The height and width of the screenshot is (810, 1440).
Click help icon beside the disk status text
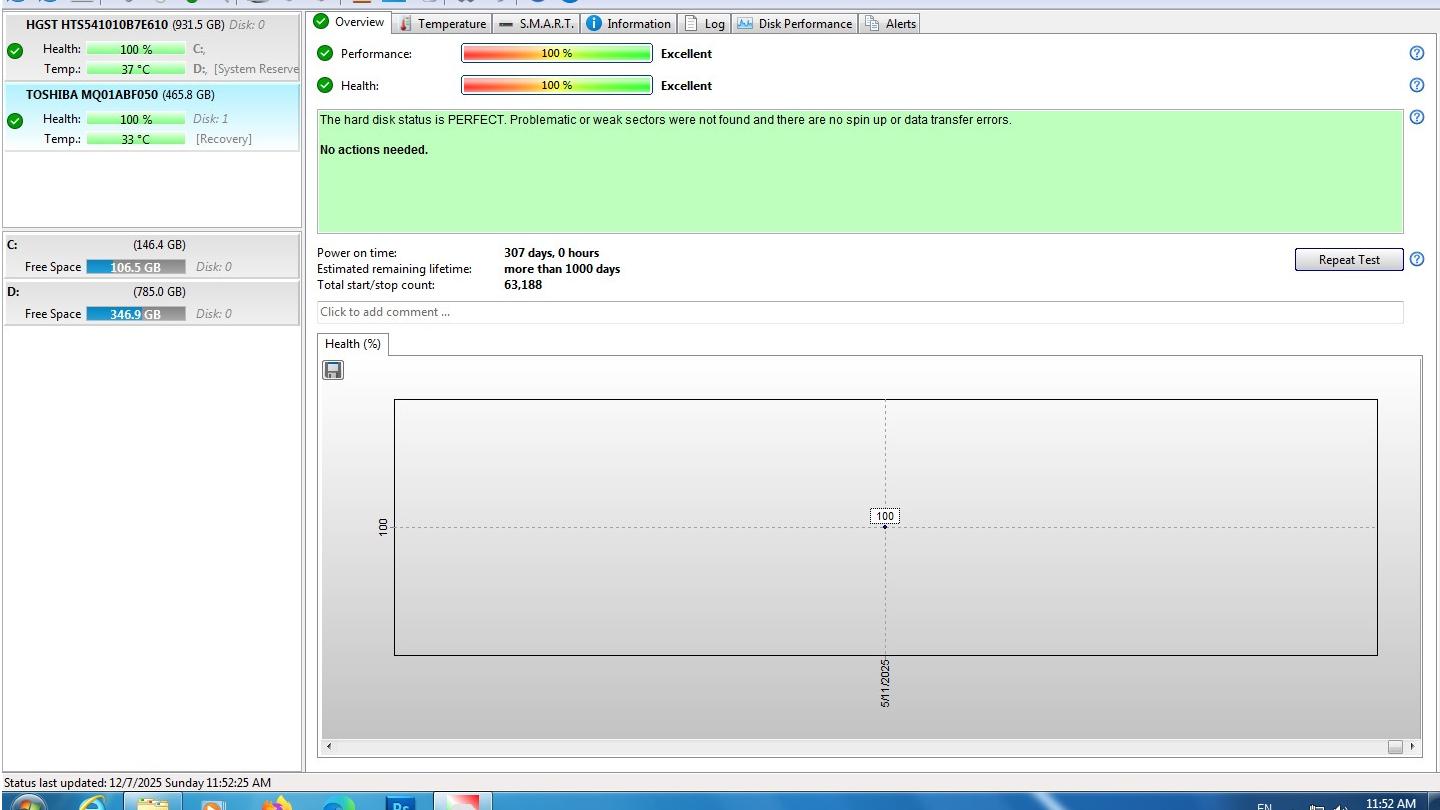click(x=1416, y=118)
